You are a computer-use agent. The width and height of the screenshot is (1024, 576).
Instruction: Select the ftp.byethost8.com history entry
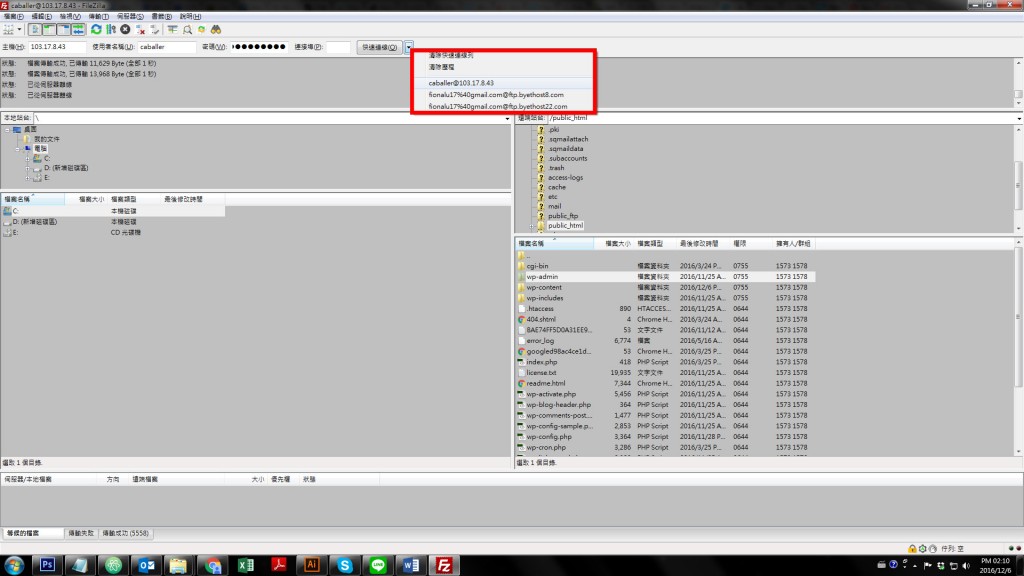pyautogui.click(x=504, y=95)
